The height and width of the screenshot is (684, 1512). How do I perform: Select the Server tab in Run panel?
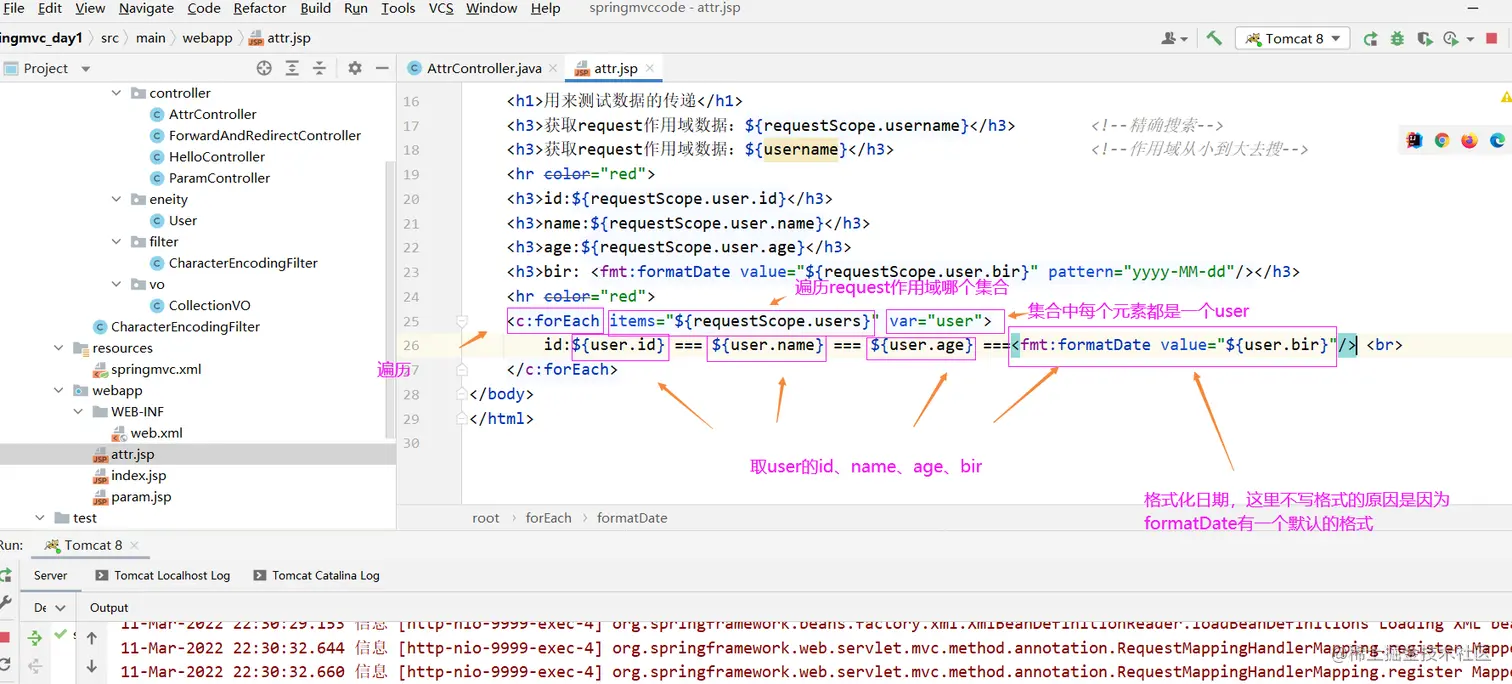point(50,576)
